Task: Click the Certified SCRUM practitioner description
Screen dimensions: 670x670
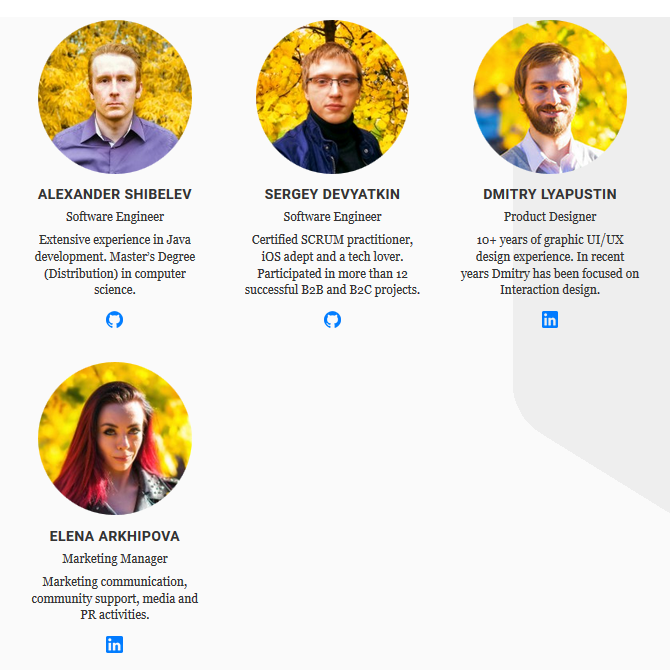Action: click(x=332, y=264)
